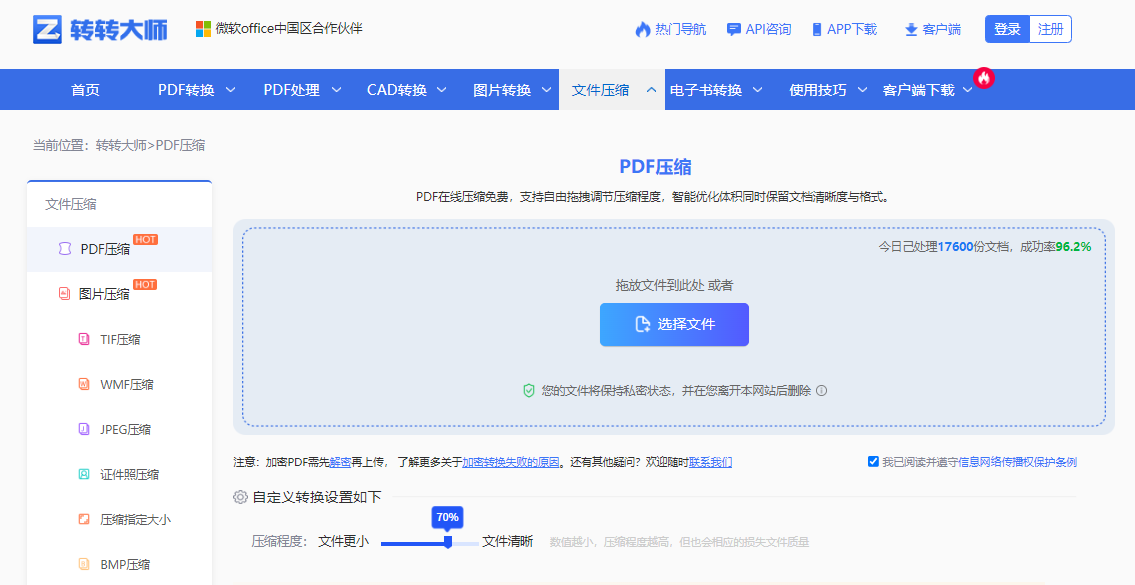Click the info circle icon after privacy notice
Screen dimensions: 1135x585
822,390
